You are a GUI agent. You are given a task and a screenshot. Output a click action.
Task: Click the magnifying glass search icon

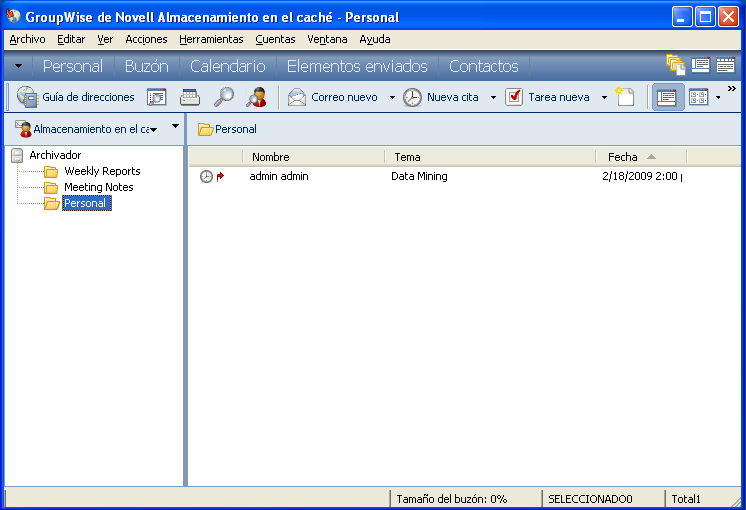point(224,97)
